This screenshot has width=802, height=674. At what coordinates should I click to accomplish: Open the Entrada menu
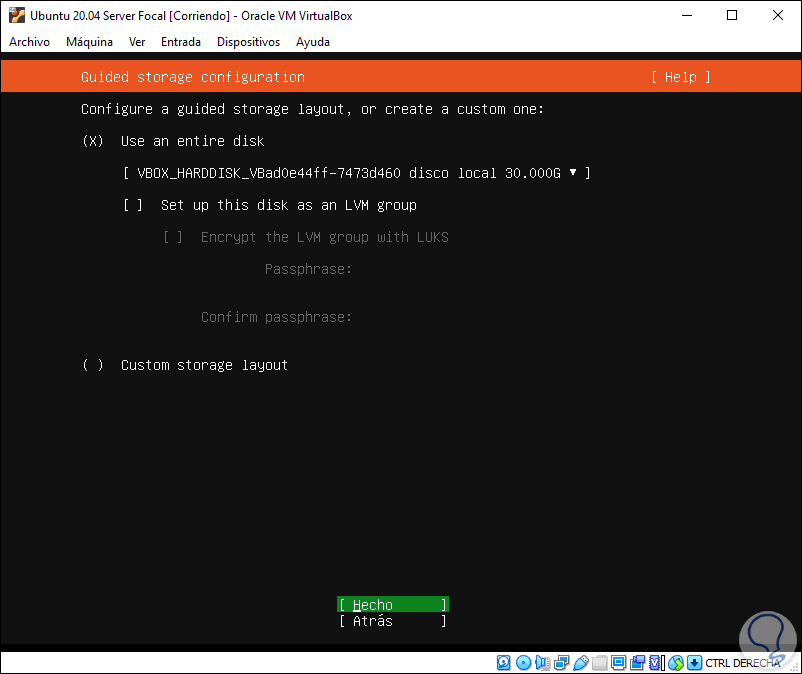181,42
